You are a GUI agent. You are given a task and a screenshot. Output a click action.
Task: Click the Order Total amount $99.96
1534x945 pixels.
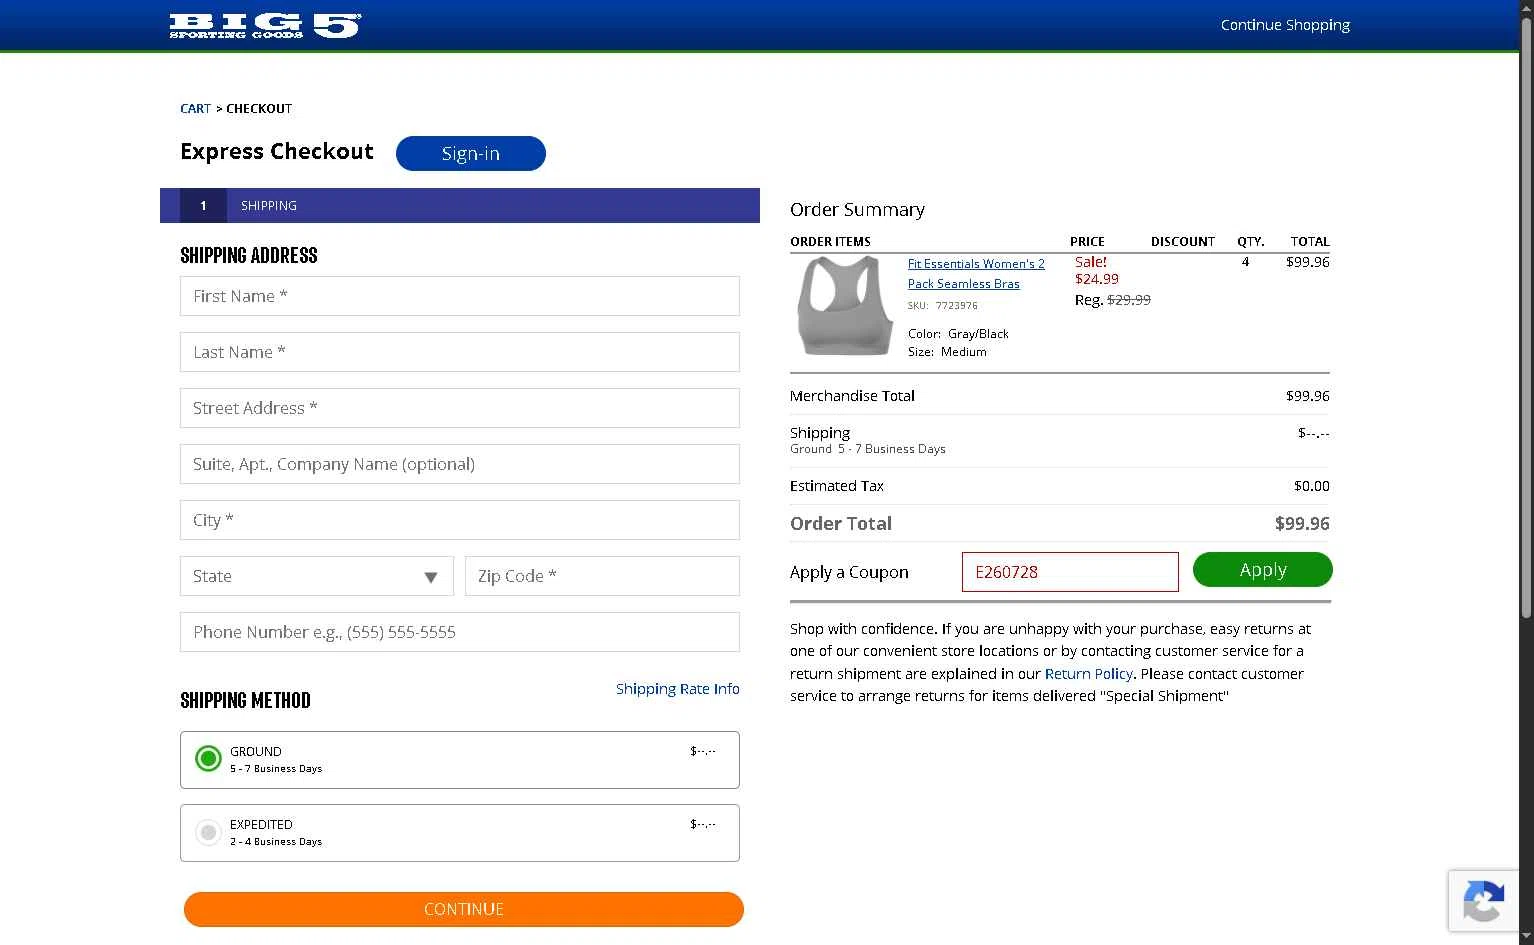[1302, 524]
